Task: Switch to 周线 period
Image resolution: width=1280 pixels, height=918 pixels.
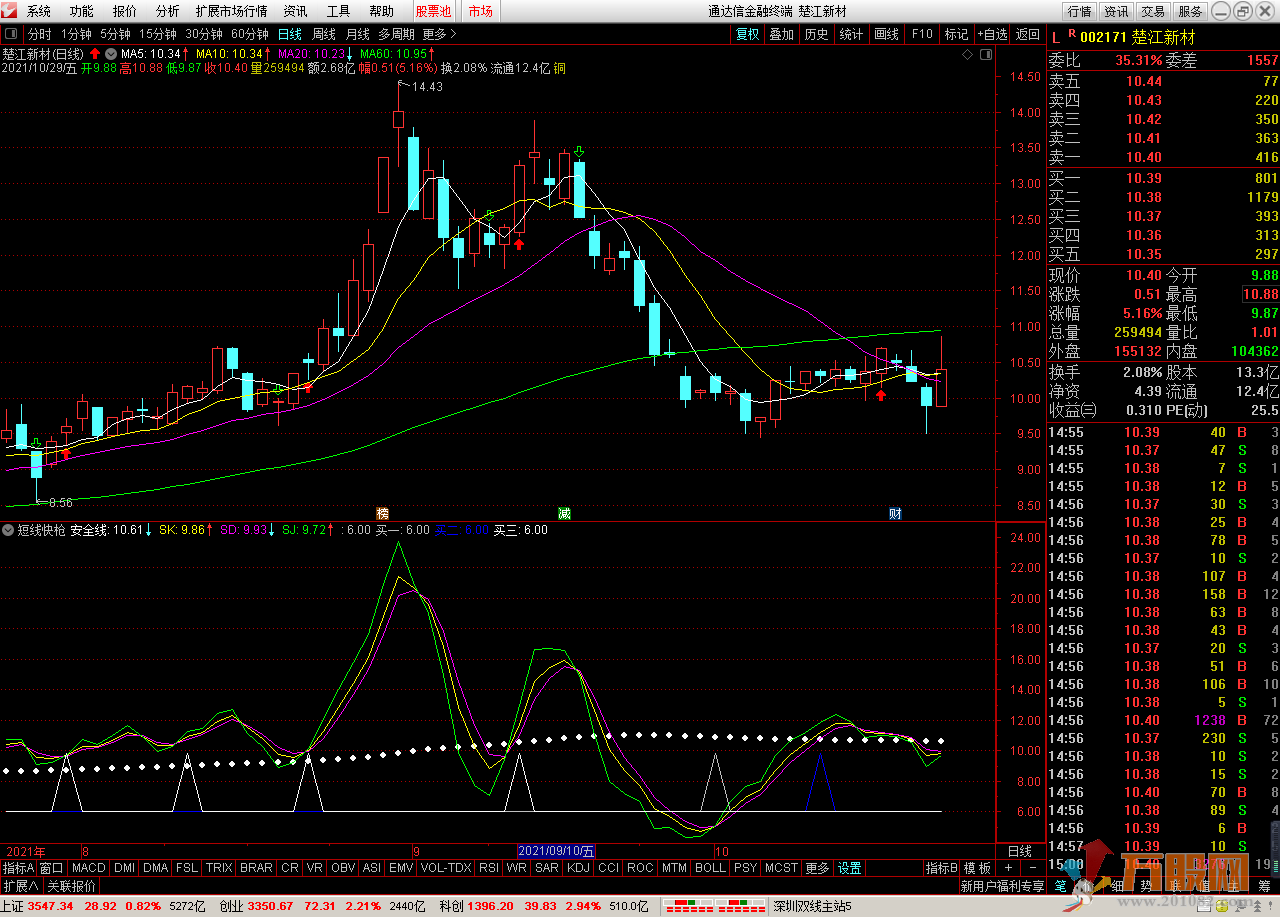Action: coord(324,34)
